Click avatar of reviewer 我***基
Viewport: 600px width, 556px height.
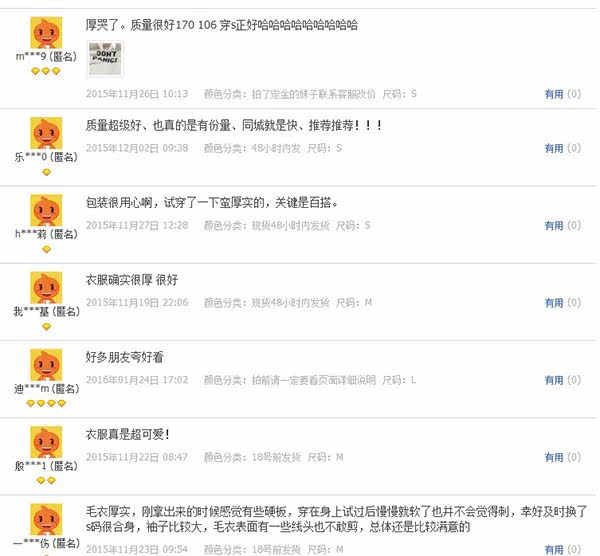pyautogui.click(x=46, y=287)
